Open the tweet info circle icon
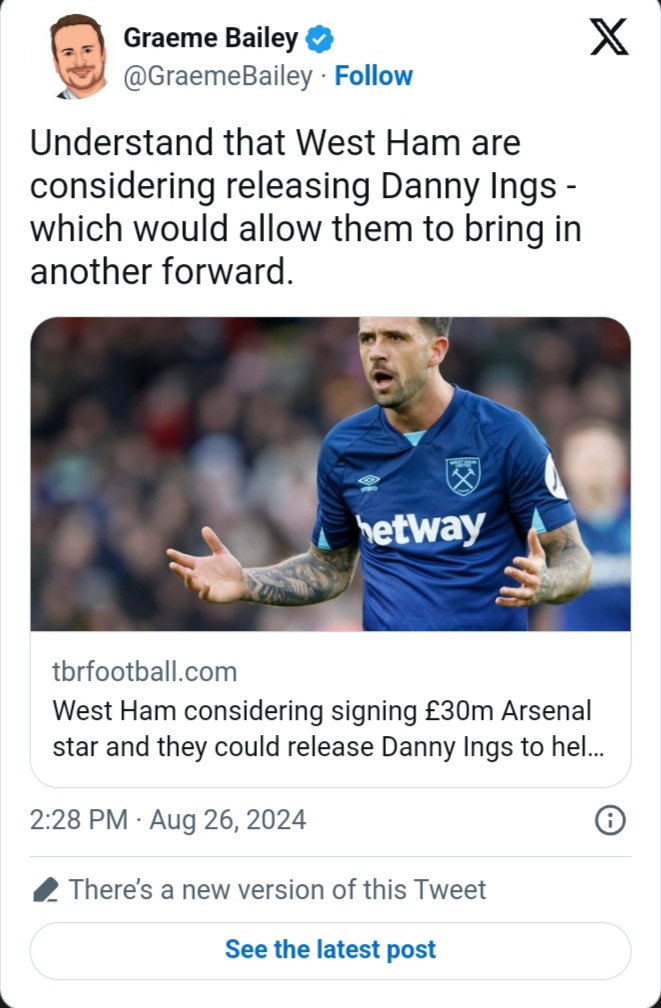Viewport: 661px width, 1008px height. coord(610,821)
